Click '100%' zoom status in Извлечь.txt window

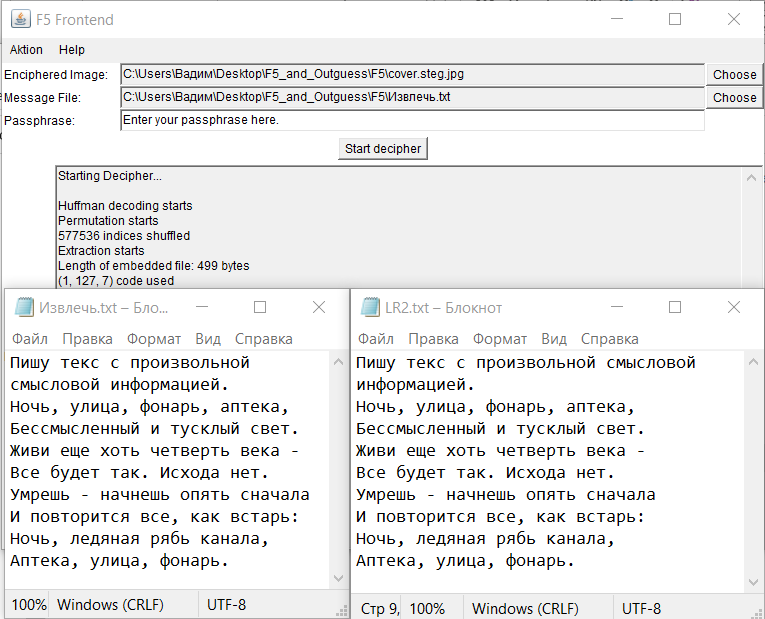click(x=29, y=605)
